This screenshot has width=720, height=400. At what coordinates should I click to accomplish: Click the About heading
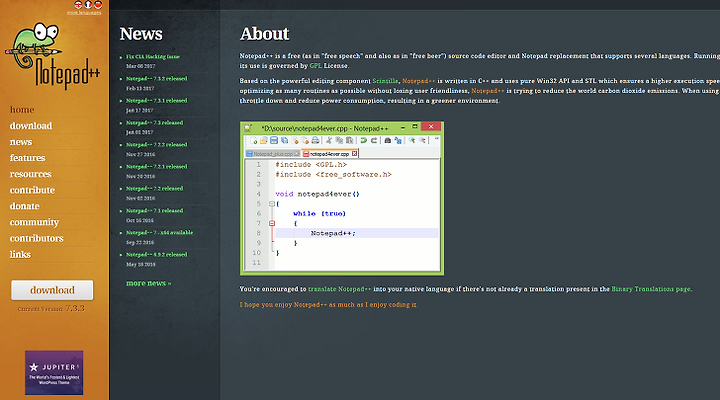(264, 34)
